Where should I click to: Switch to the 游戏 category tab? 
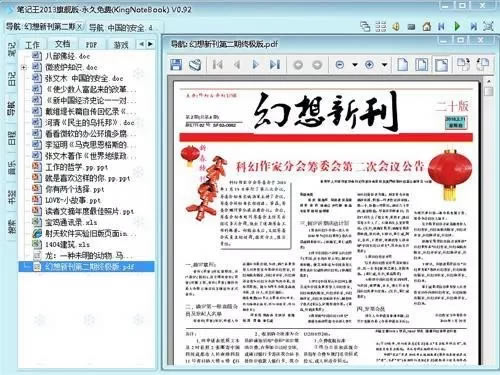pos(121,45)
